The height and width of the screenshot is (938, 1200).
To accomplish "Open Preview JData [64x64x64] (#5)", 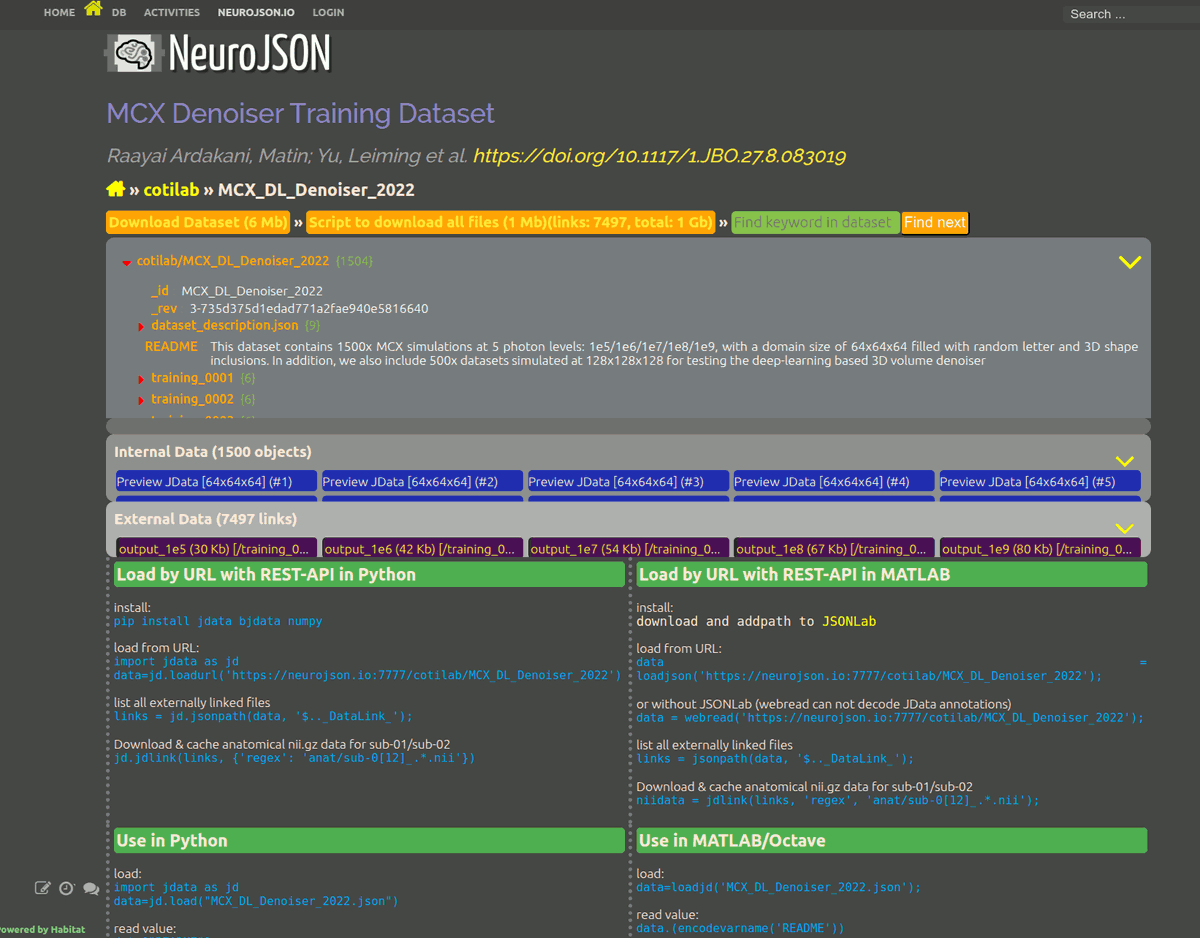I will (x=1040, y=481).
